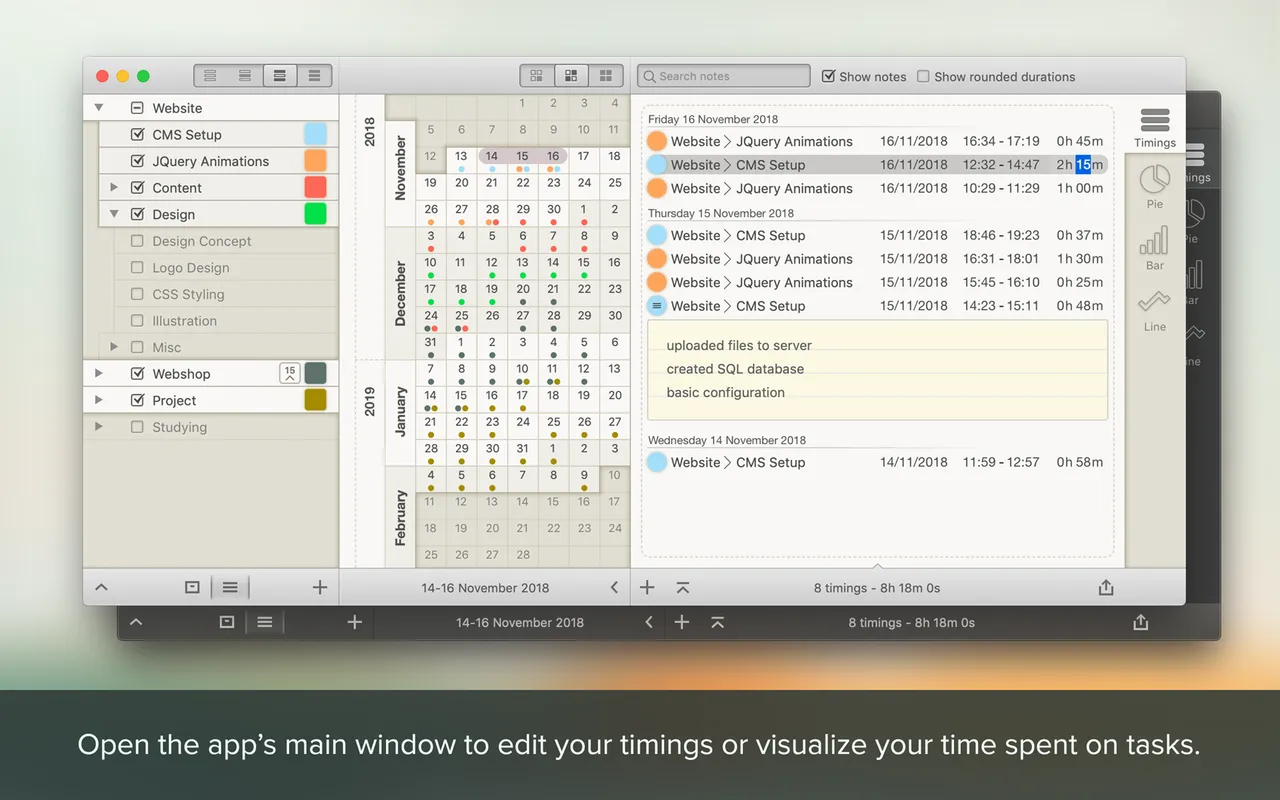The image size is (1280, 800).
Task: Click the collapse-to-top arrow icon beside the add timing button
Action: [683, 588]
